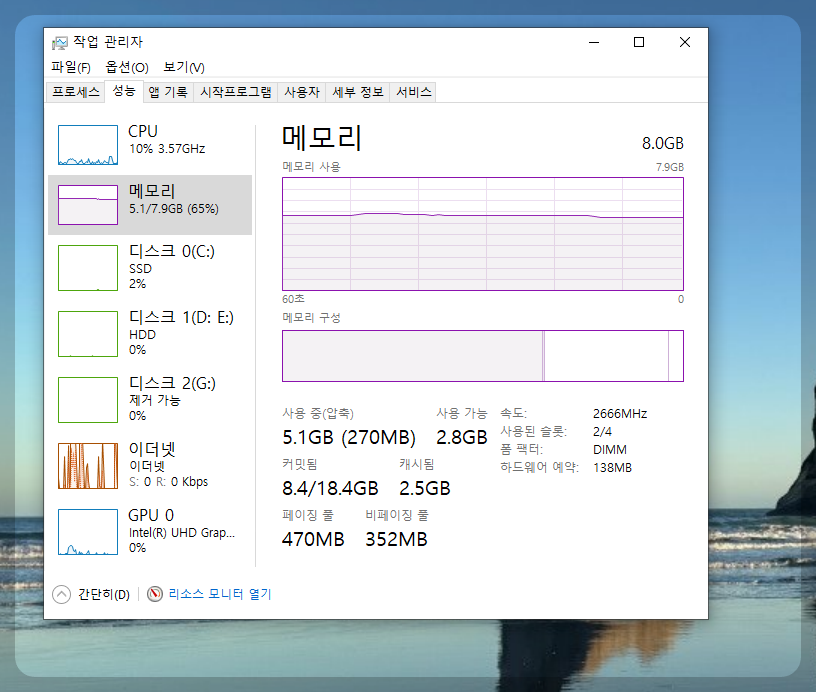Switch to the 사용자 tab
Viewport: 816px width, 692px height.
[302, 92]
